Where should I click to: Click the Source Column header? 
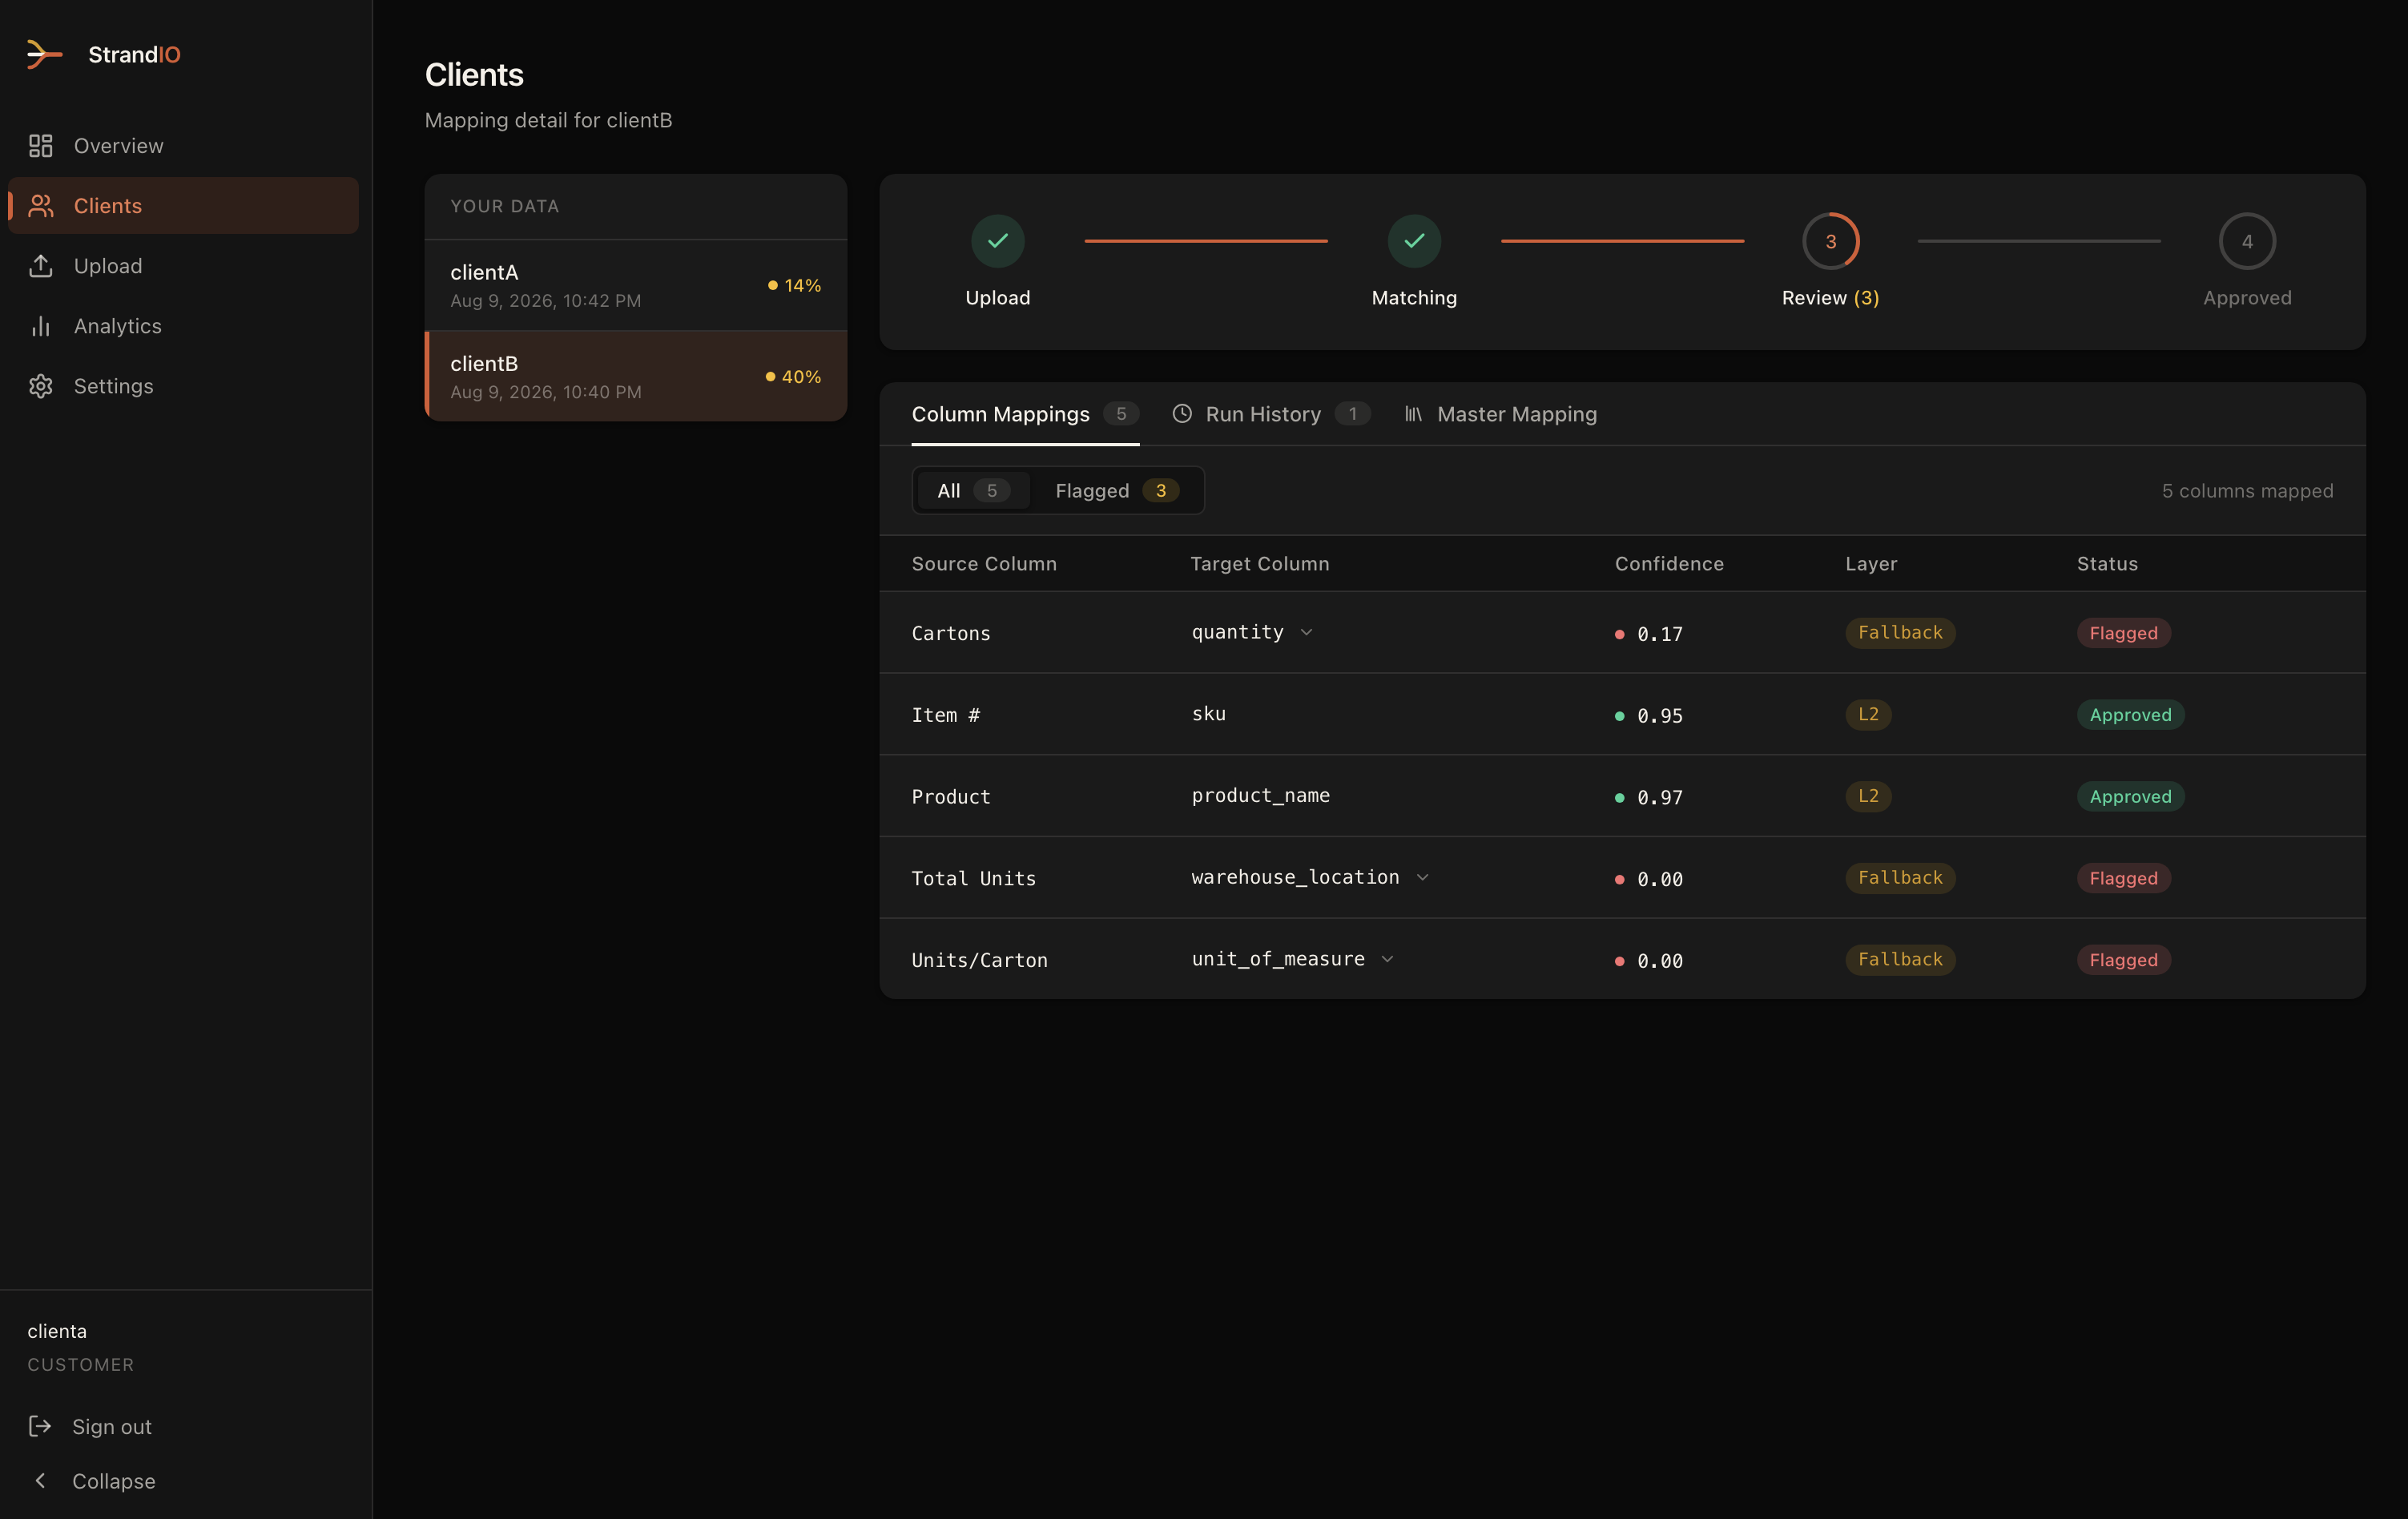984,564
